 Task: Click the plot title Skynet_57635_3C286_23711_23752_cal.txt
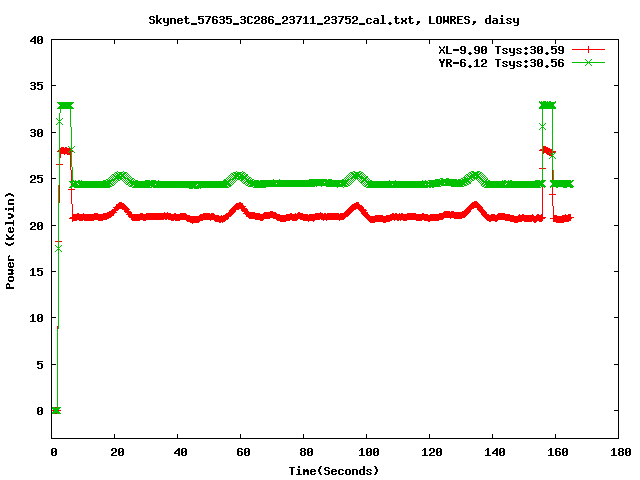pos(284,20)
